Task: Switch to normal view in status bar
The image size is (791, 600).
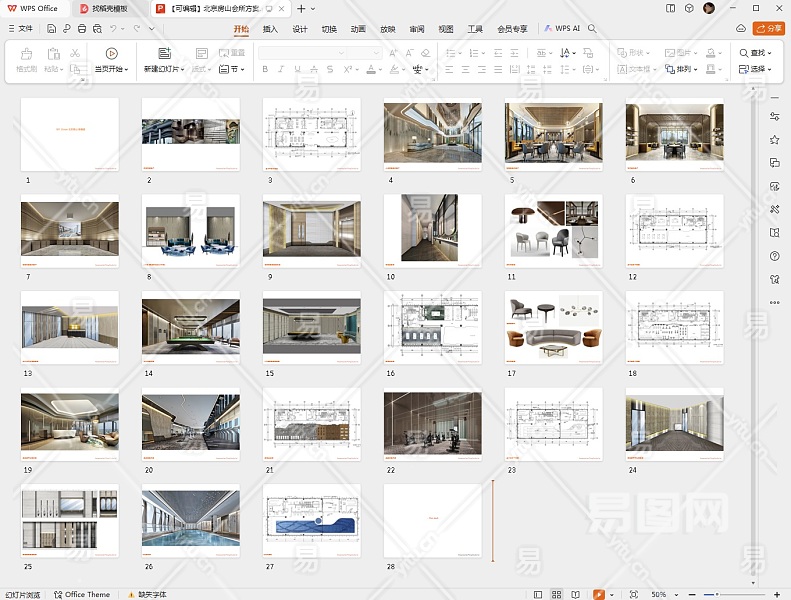Action: tap(538, 594)
